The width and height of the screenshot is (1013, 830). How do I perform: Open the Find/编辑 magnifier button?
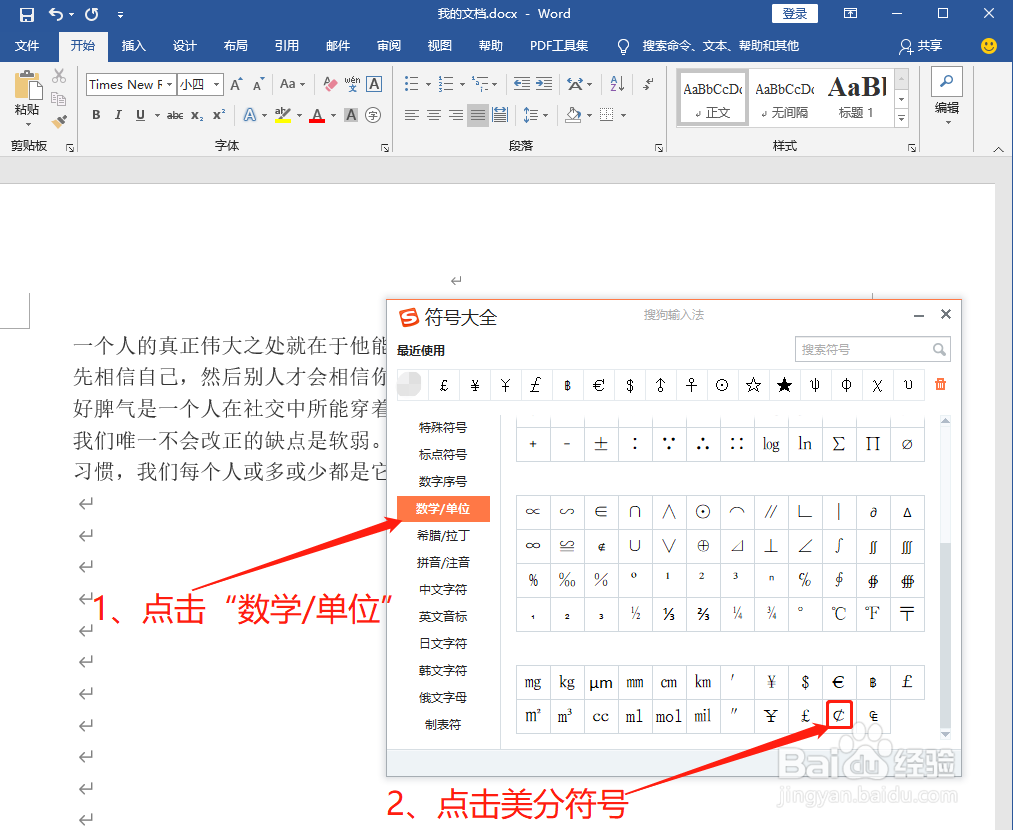tap(946, 97)
